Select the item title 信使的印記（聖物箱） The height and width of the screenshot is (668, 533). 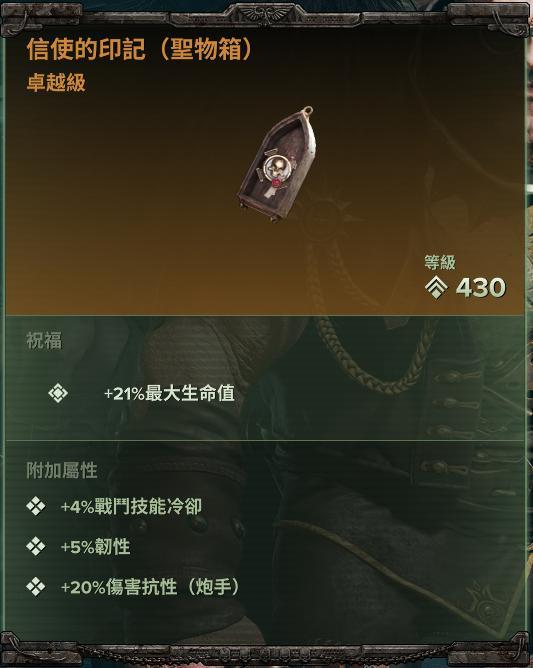pos(140,49)
